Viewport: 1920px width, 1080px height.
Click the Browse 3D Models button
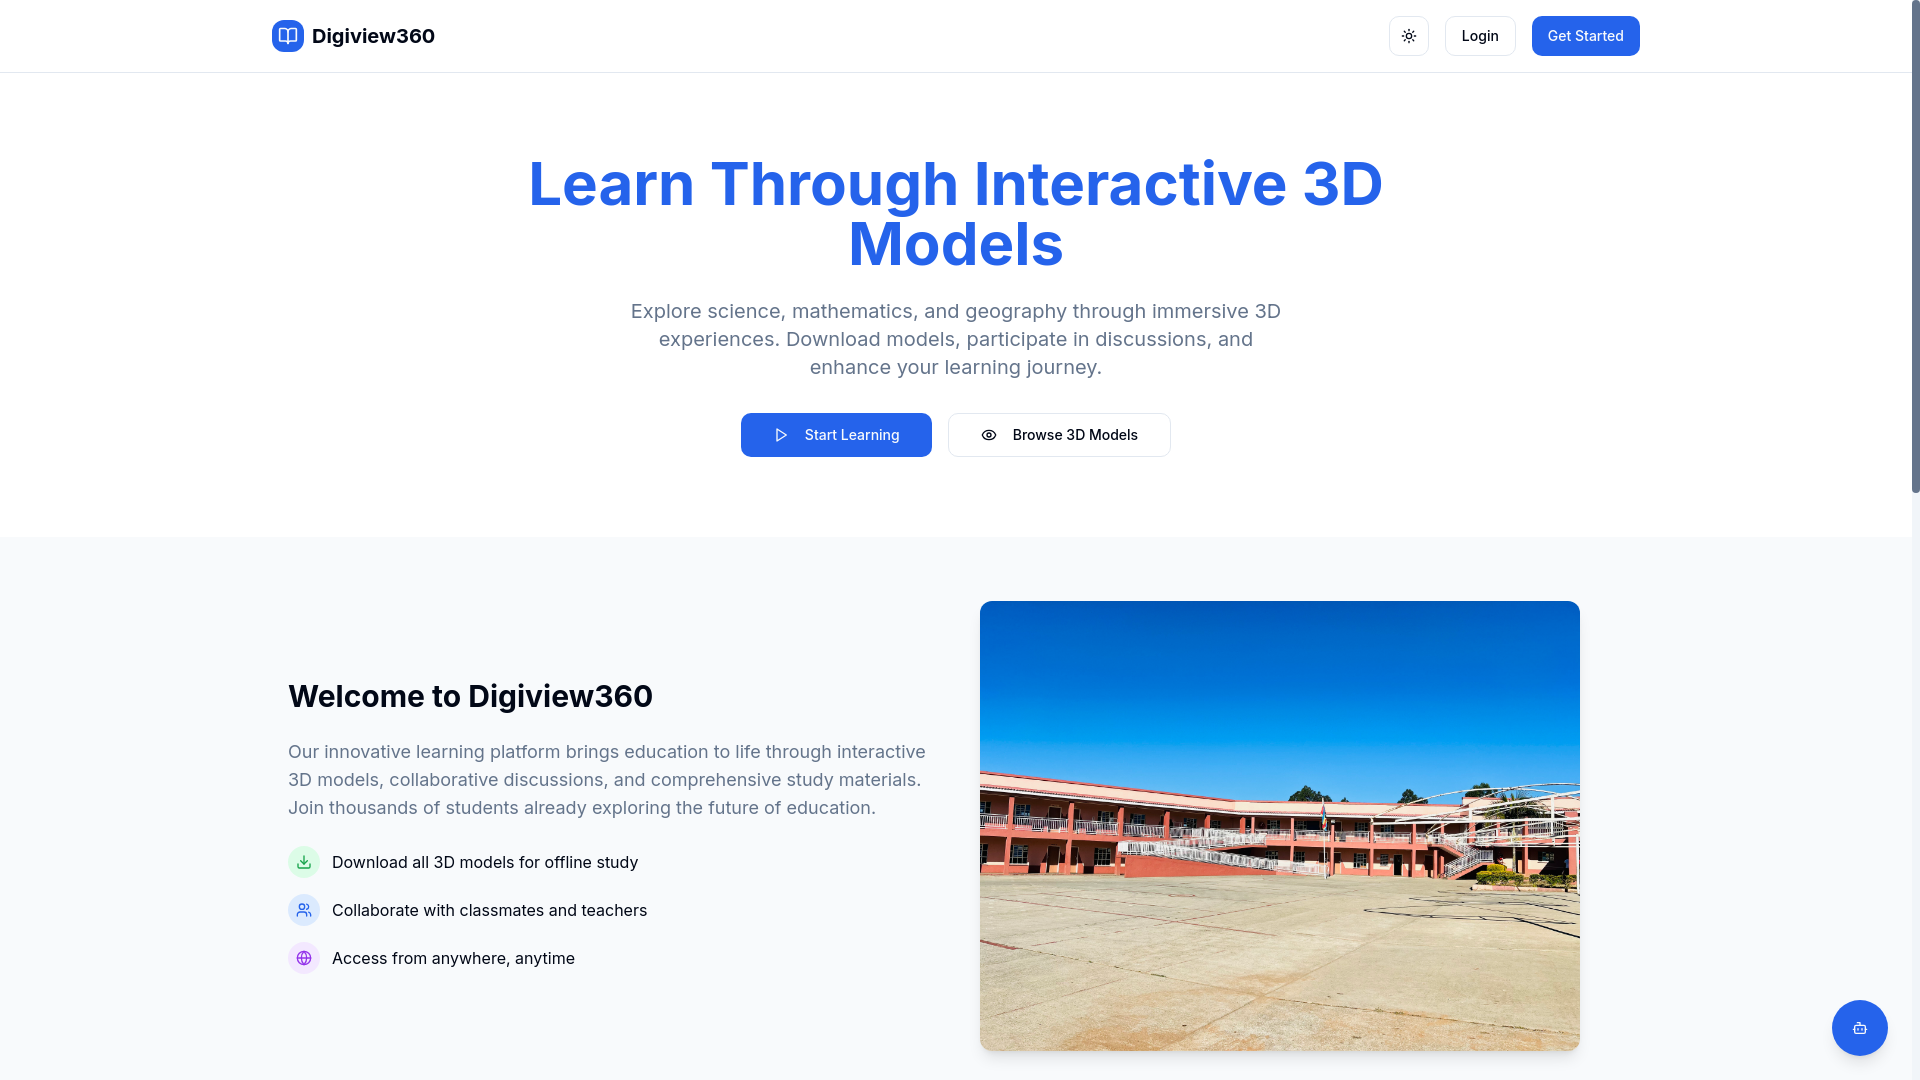(1059, 435)
